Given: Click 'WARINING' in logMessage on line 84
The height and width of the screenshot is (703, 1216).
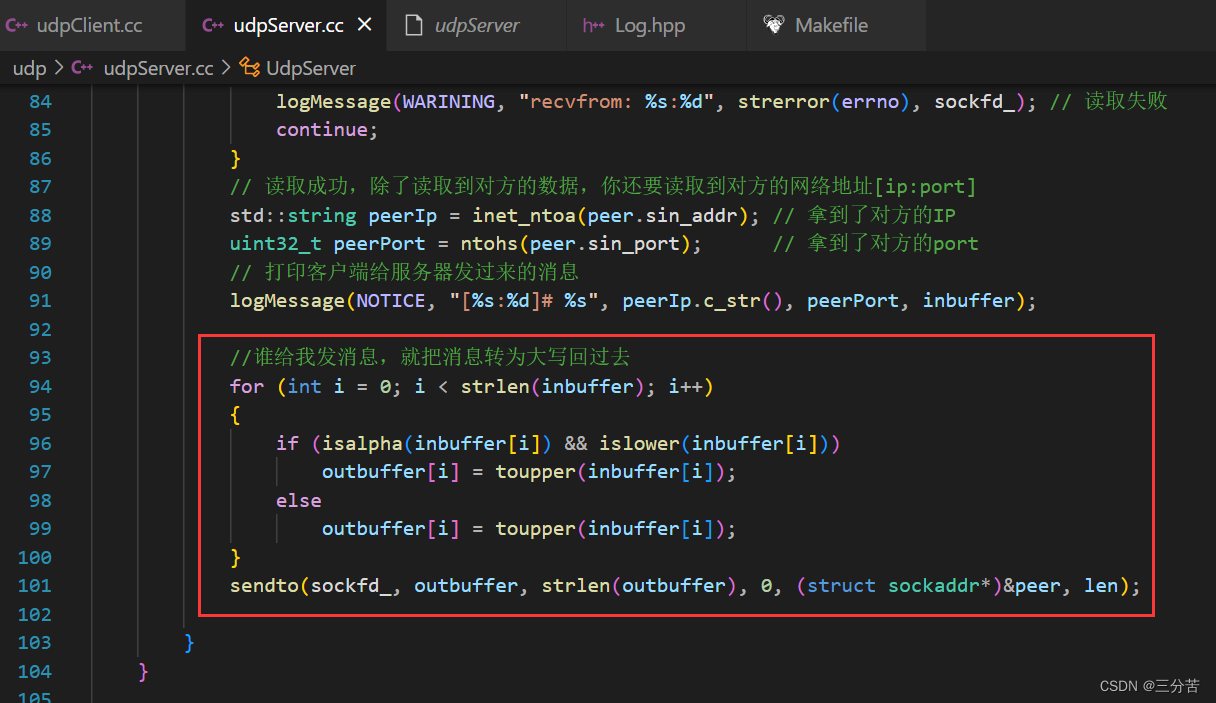Looking at the screenshot, I should [449, 101].
